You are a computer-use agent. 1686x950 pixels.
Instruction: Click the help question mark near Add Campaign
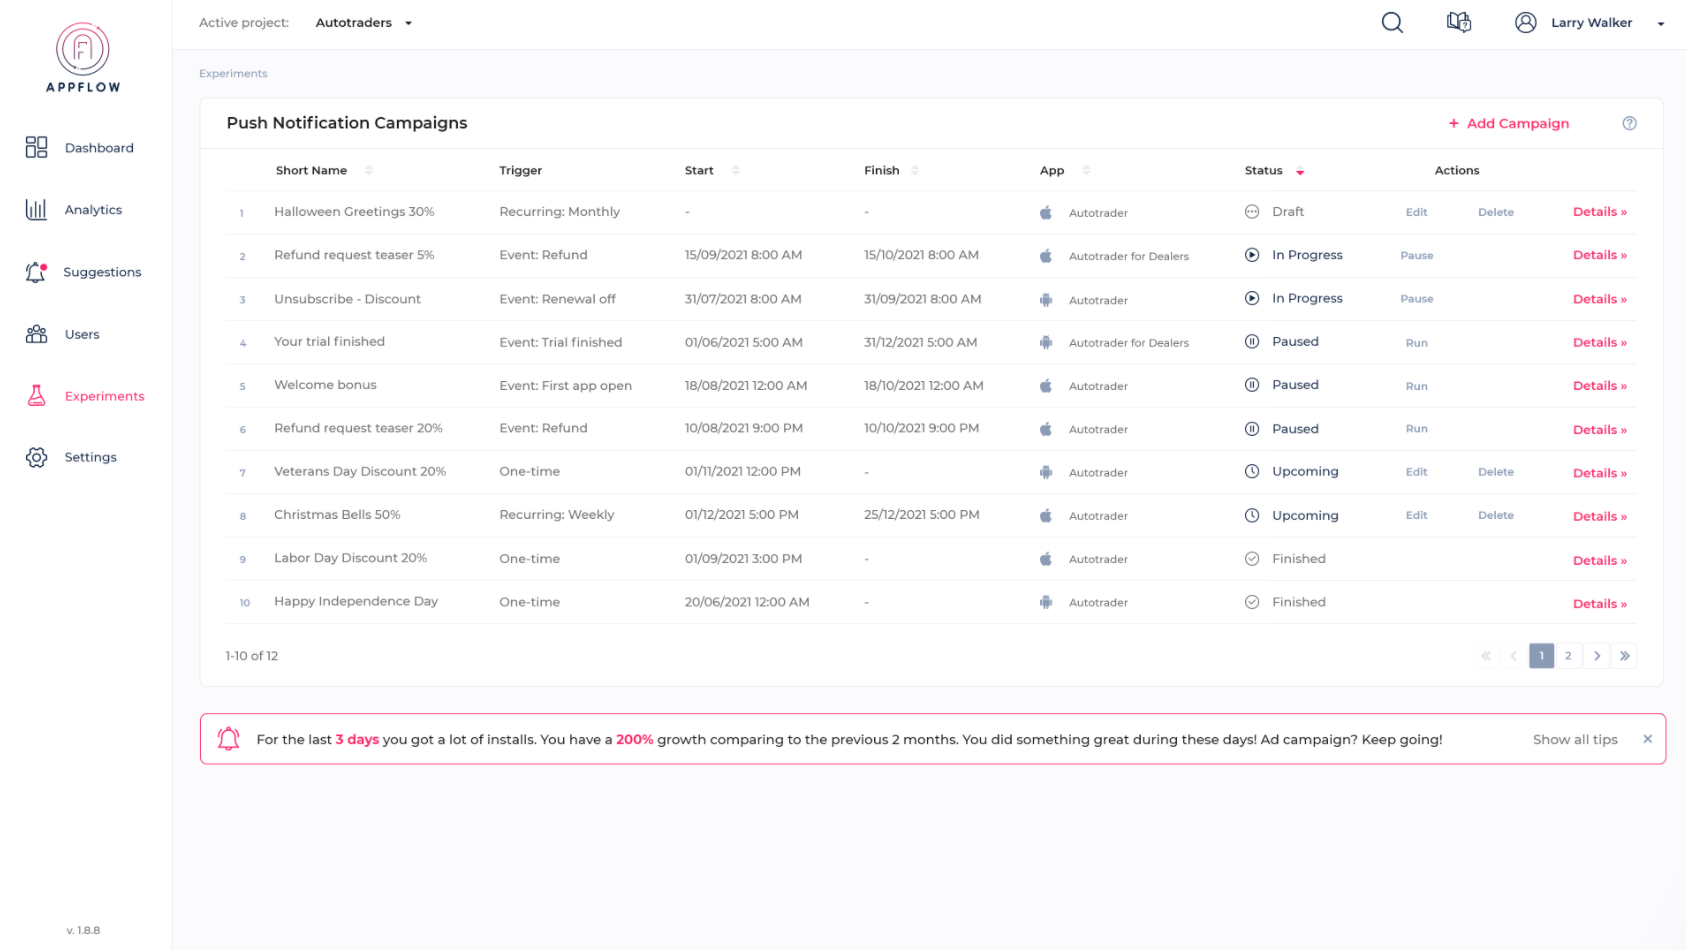1629,122
